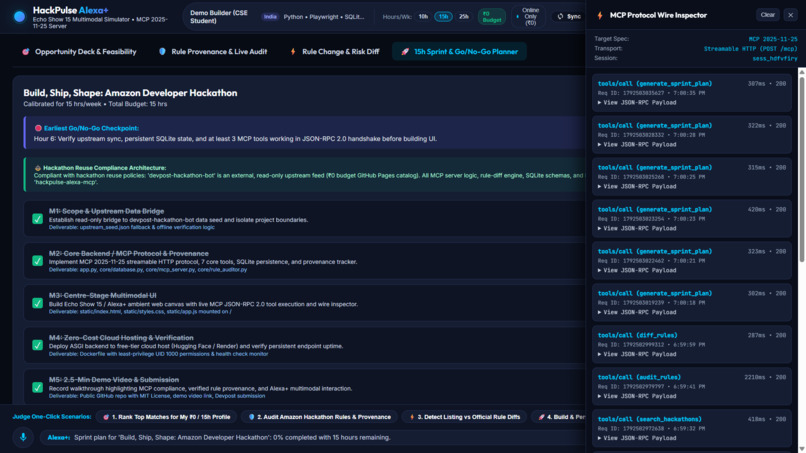Open the Opportunity Deck & Feasibility tab
Viewport: 806px width, 453px height.
(x=79, y=51)
